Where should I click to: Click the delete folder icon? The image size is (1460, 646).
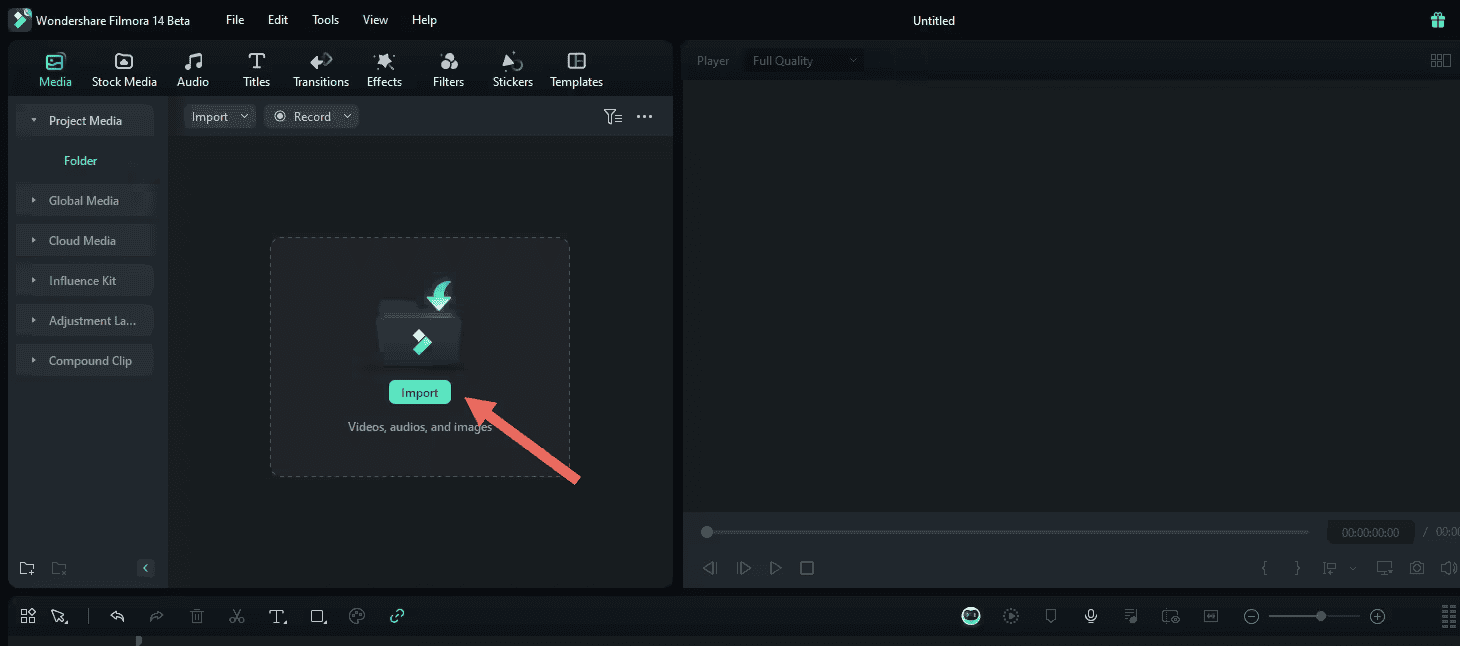click(x=59, y=568)
